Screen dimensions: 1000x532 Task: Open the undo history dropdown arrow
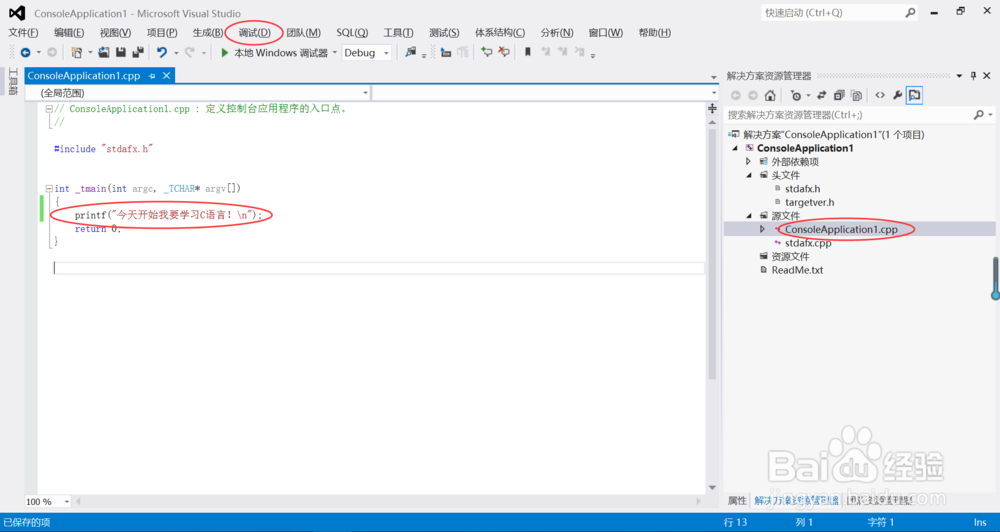click(x=176, y=53)
